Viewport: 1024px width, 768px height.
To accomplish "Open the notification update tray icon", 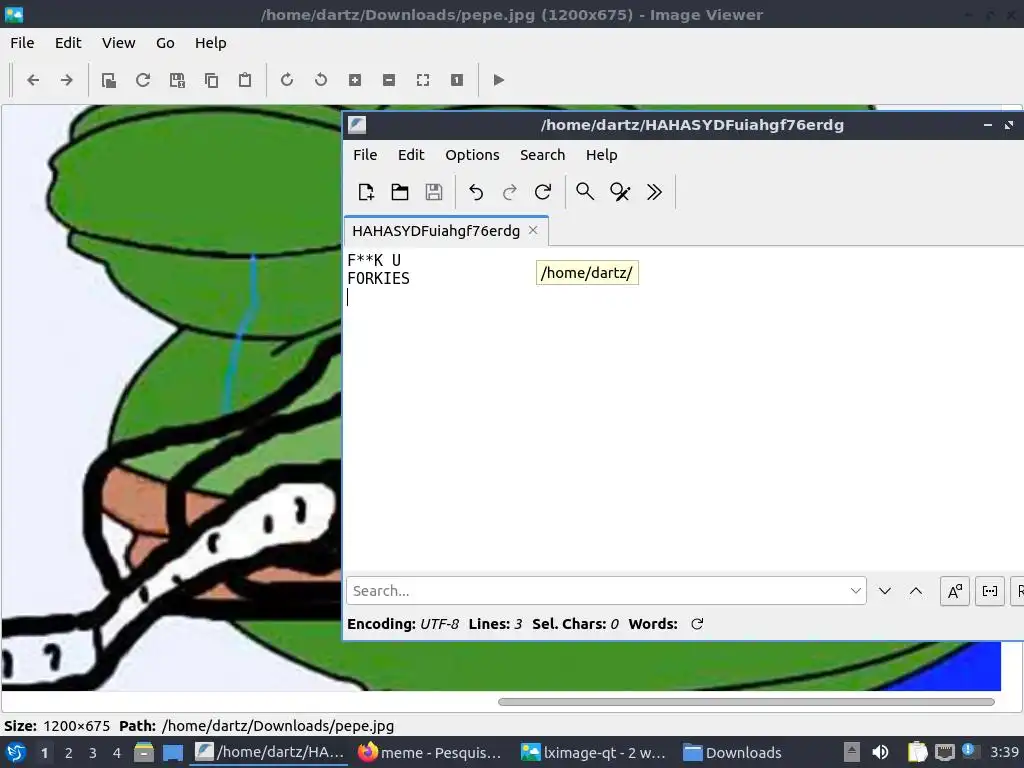I will tap(969, 751).
